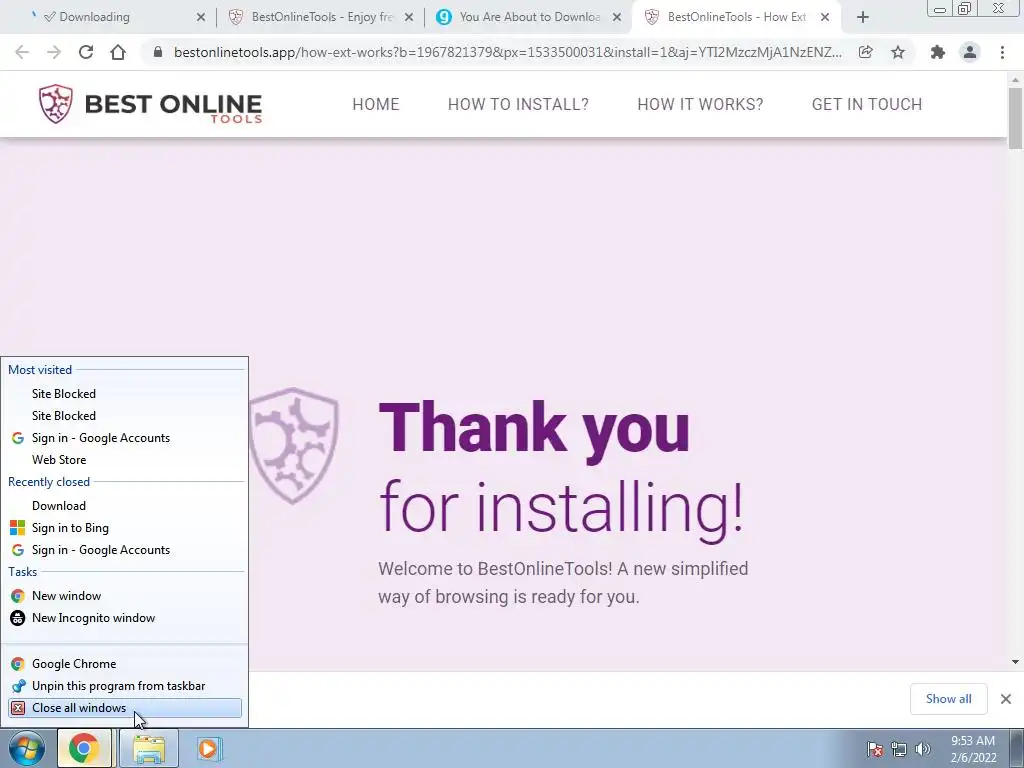Click the faded shield logo beside Thank you
1024x768 pixels.
[293, 445]
